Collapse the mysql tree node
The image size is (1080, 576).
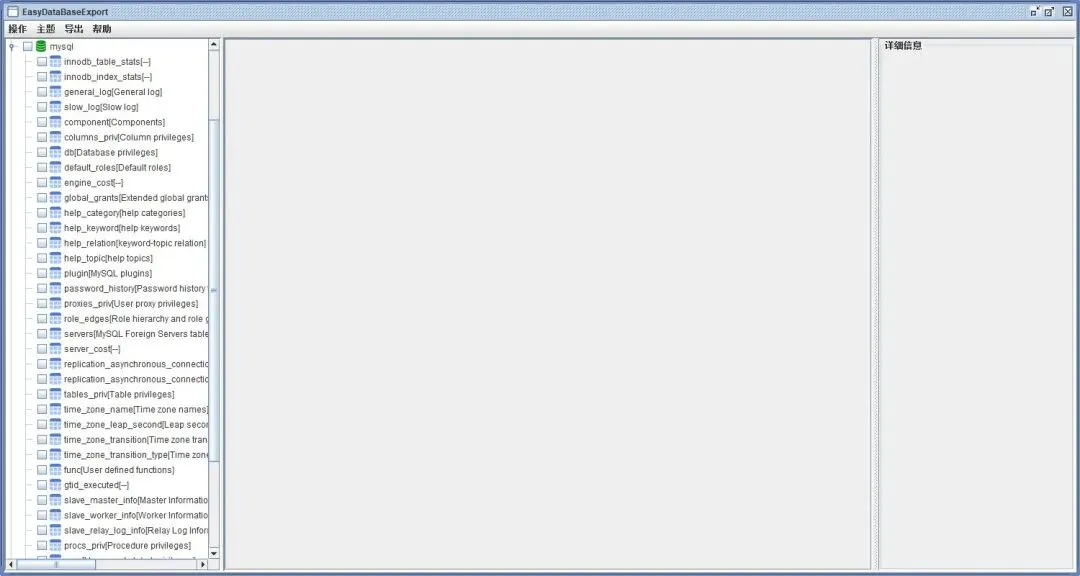pyautogui.click(x=12, y=46)
